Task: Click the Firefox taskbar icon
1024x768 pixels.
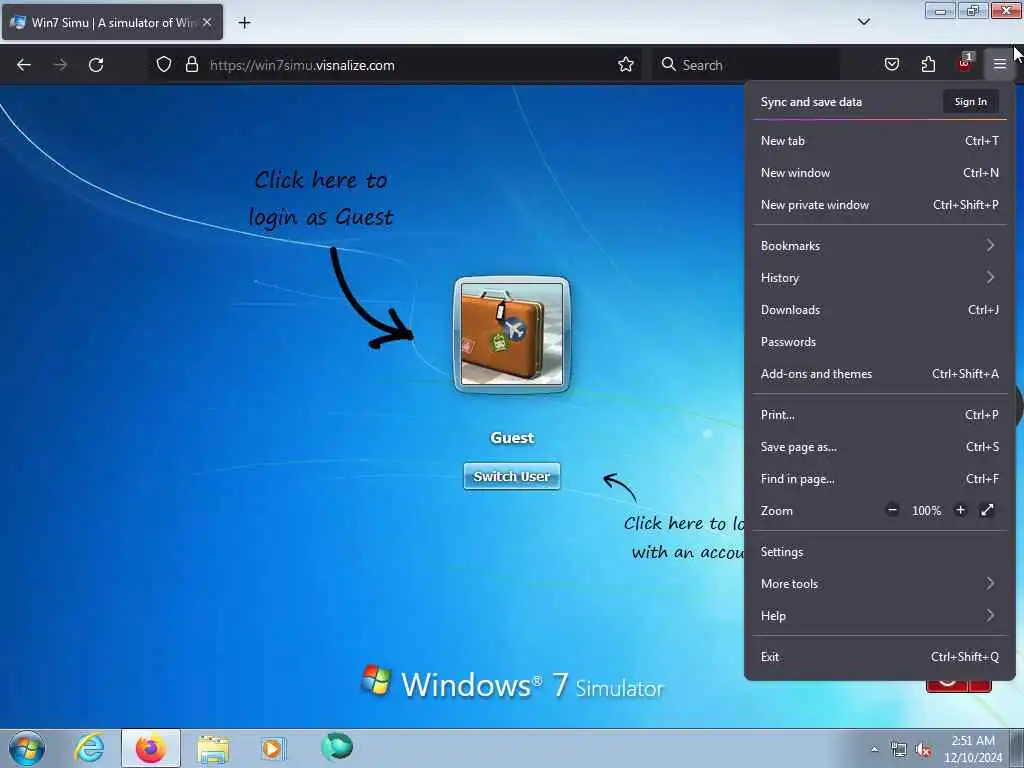Action: click(150, 748)
